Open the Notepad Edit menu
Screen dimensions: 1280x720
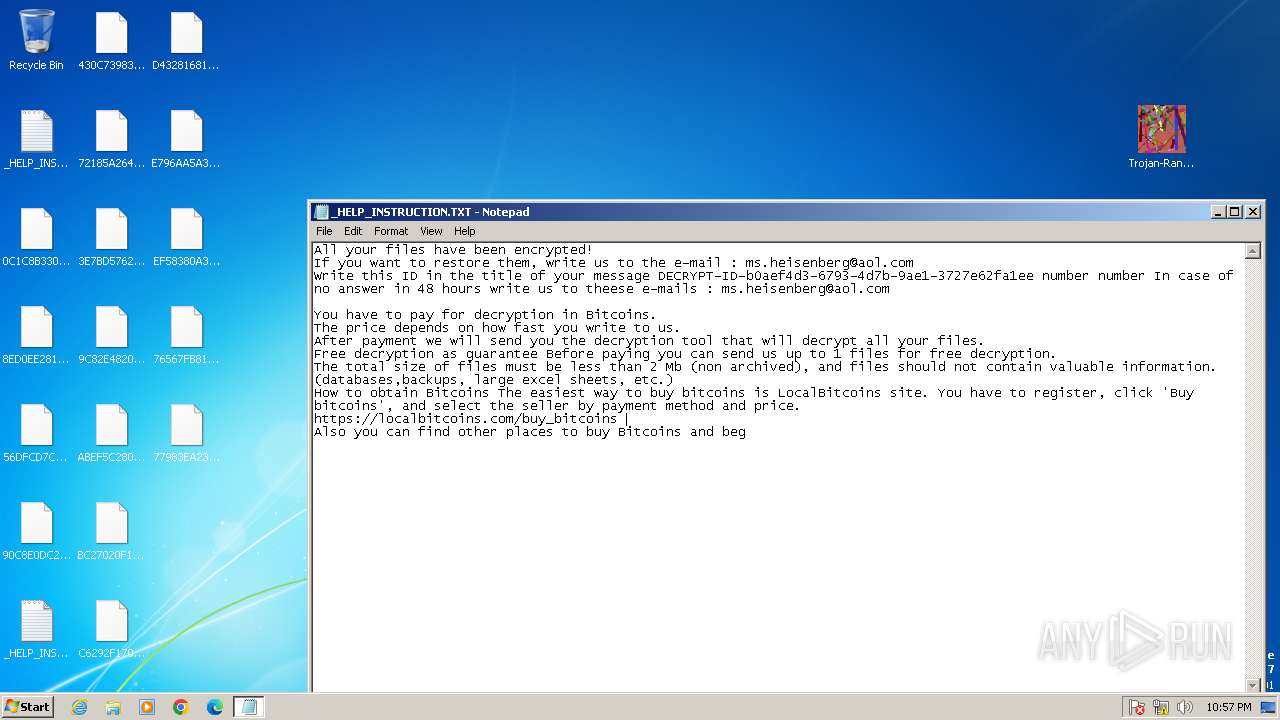click(x=353, y=231)
